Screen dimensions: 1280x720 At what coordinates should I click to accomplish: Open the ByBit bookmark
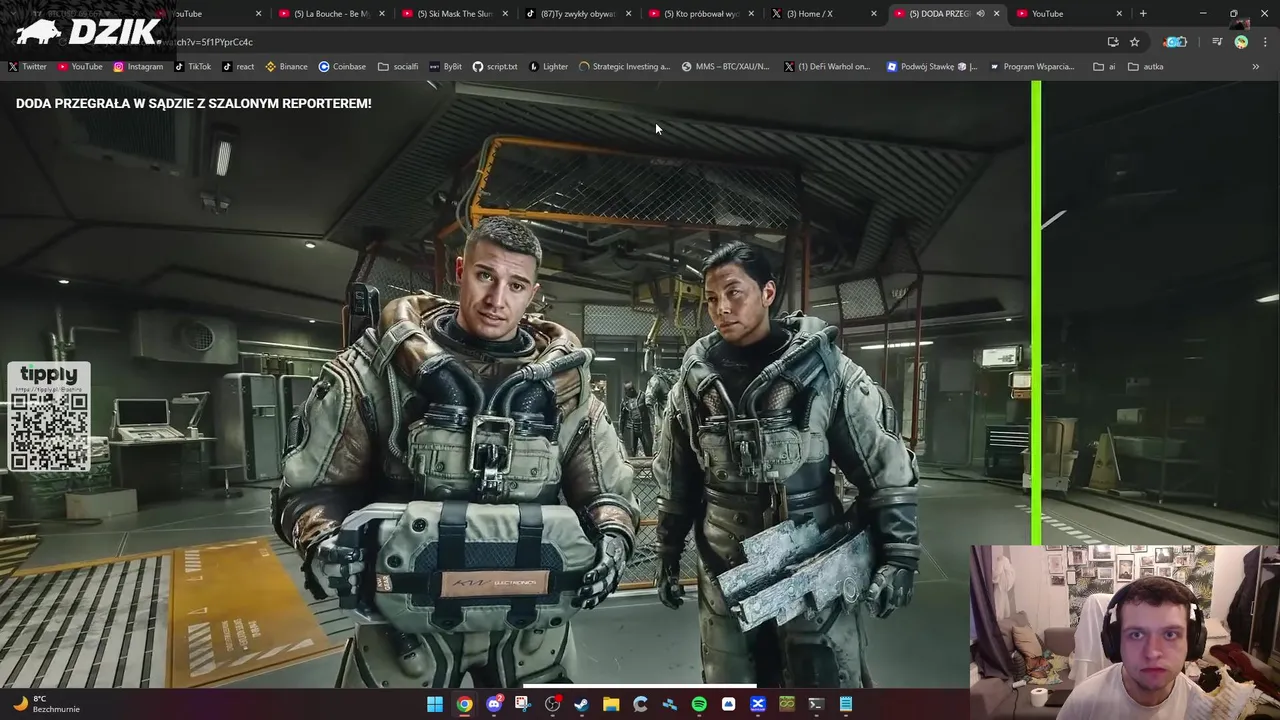pyautogui.click(x=445, y=67)
